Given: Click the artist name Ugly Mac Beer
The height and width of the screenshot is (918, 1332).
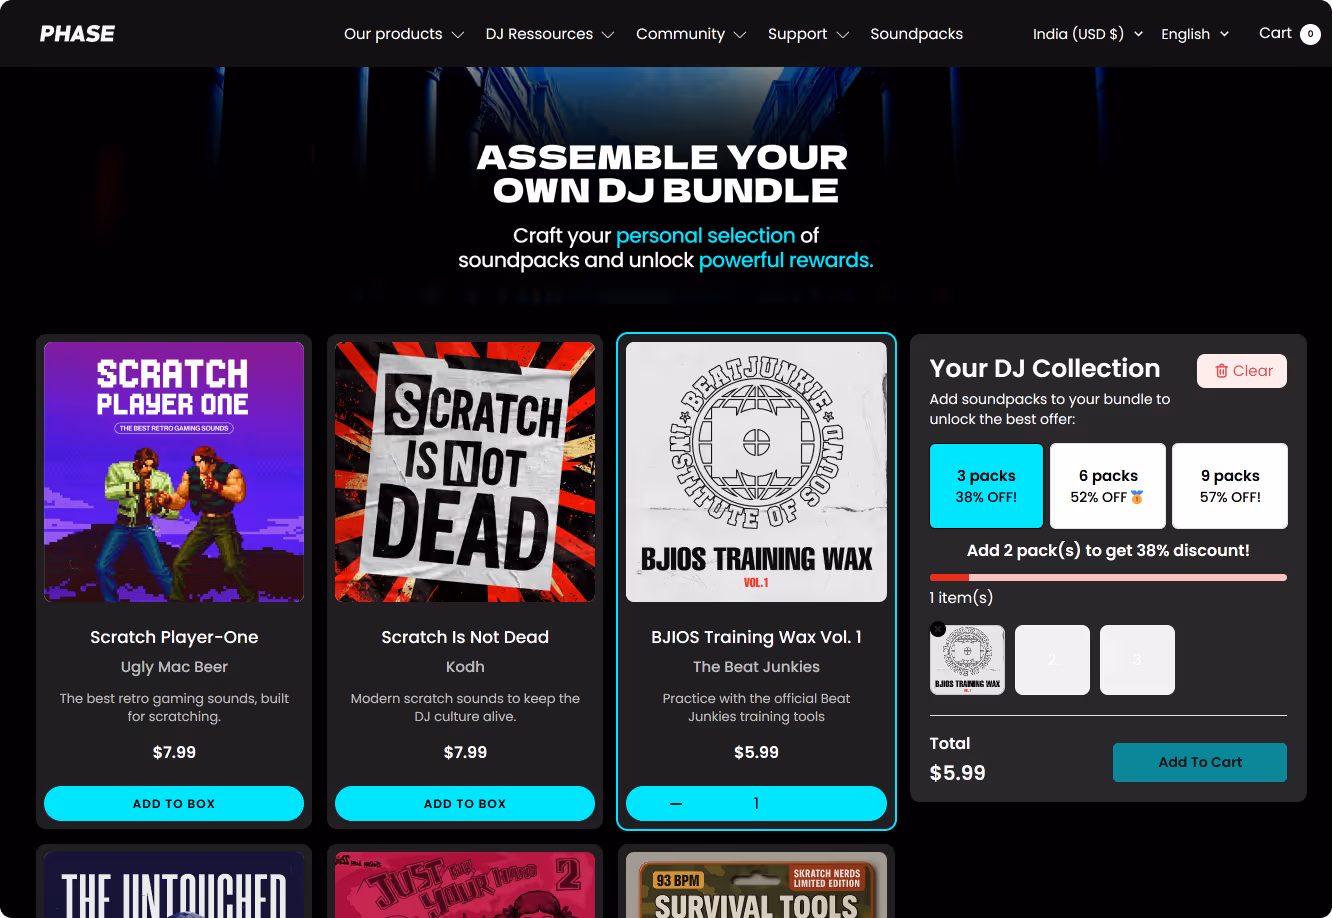Looking at the screenshot, I should coord(174,667).
